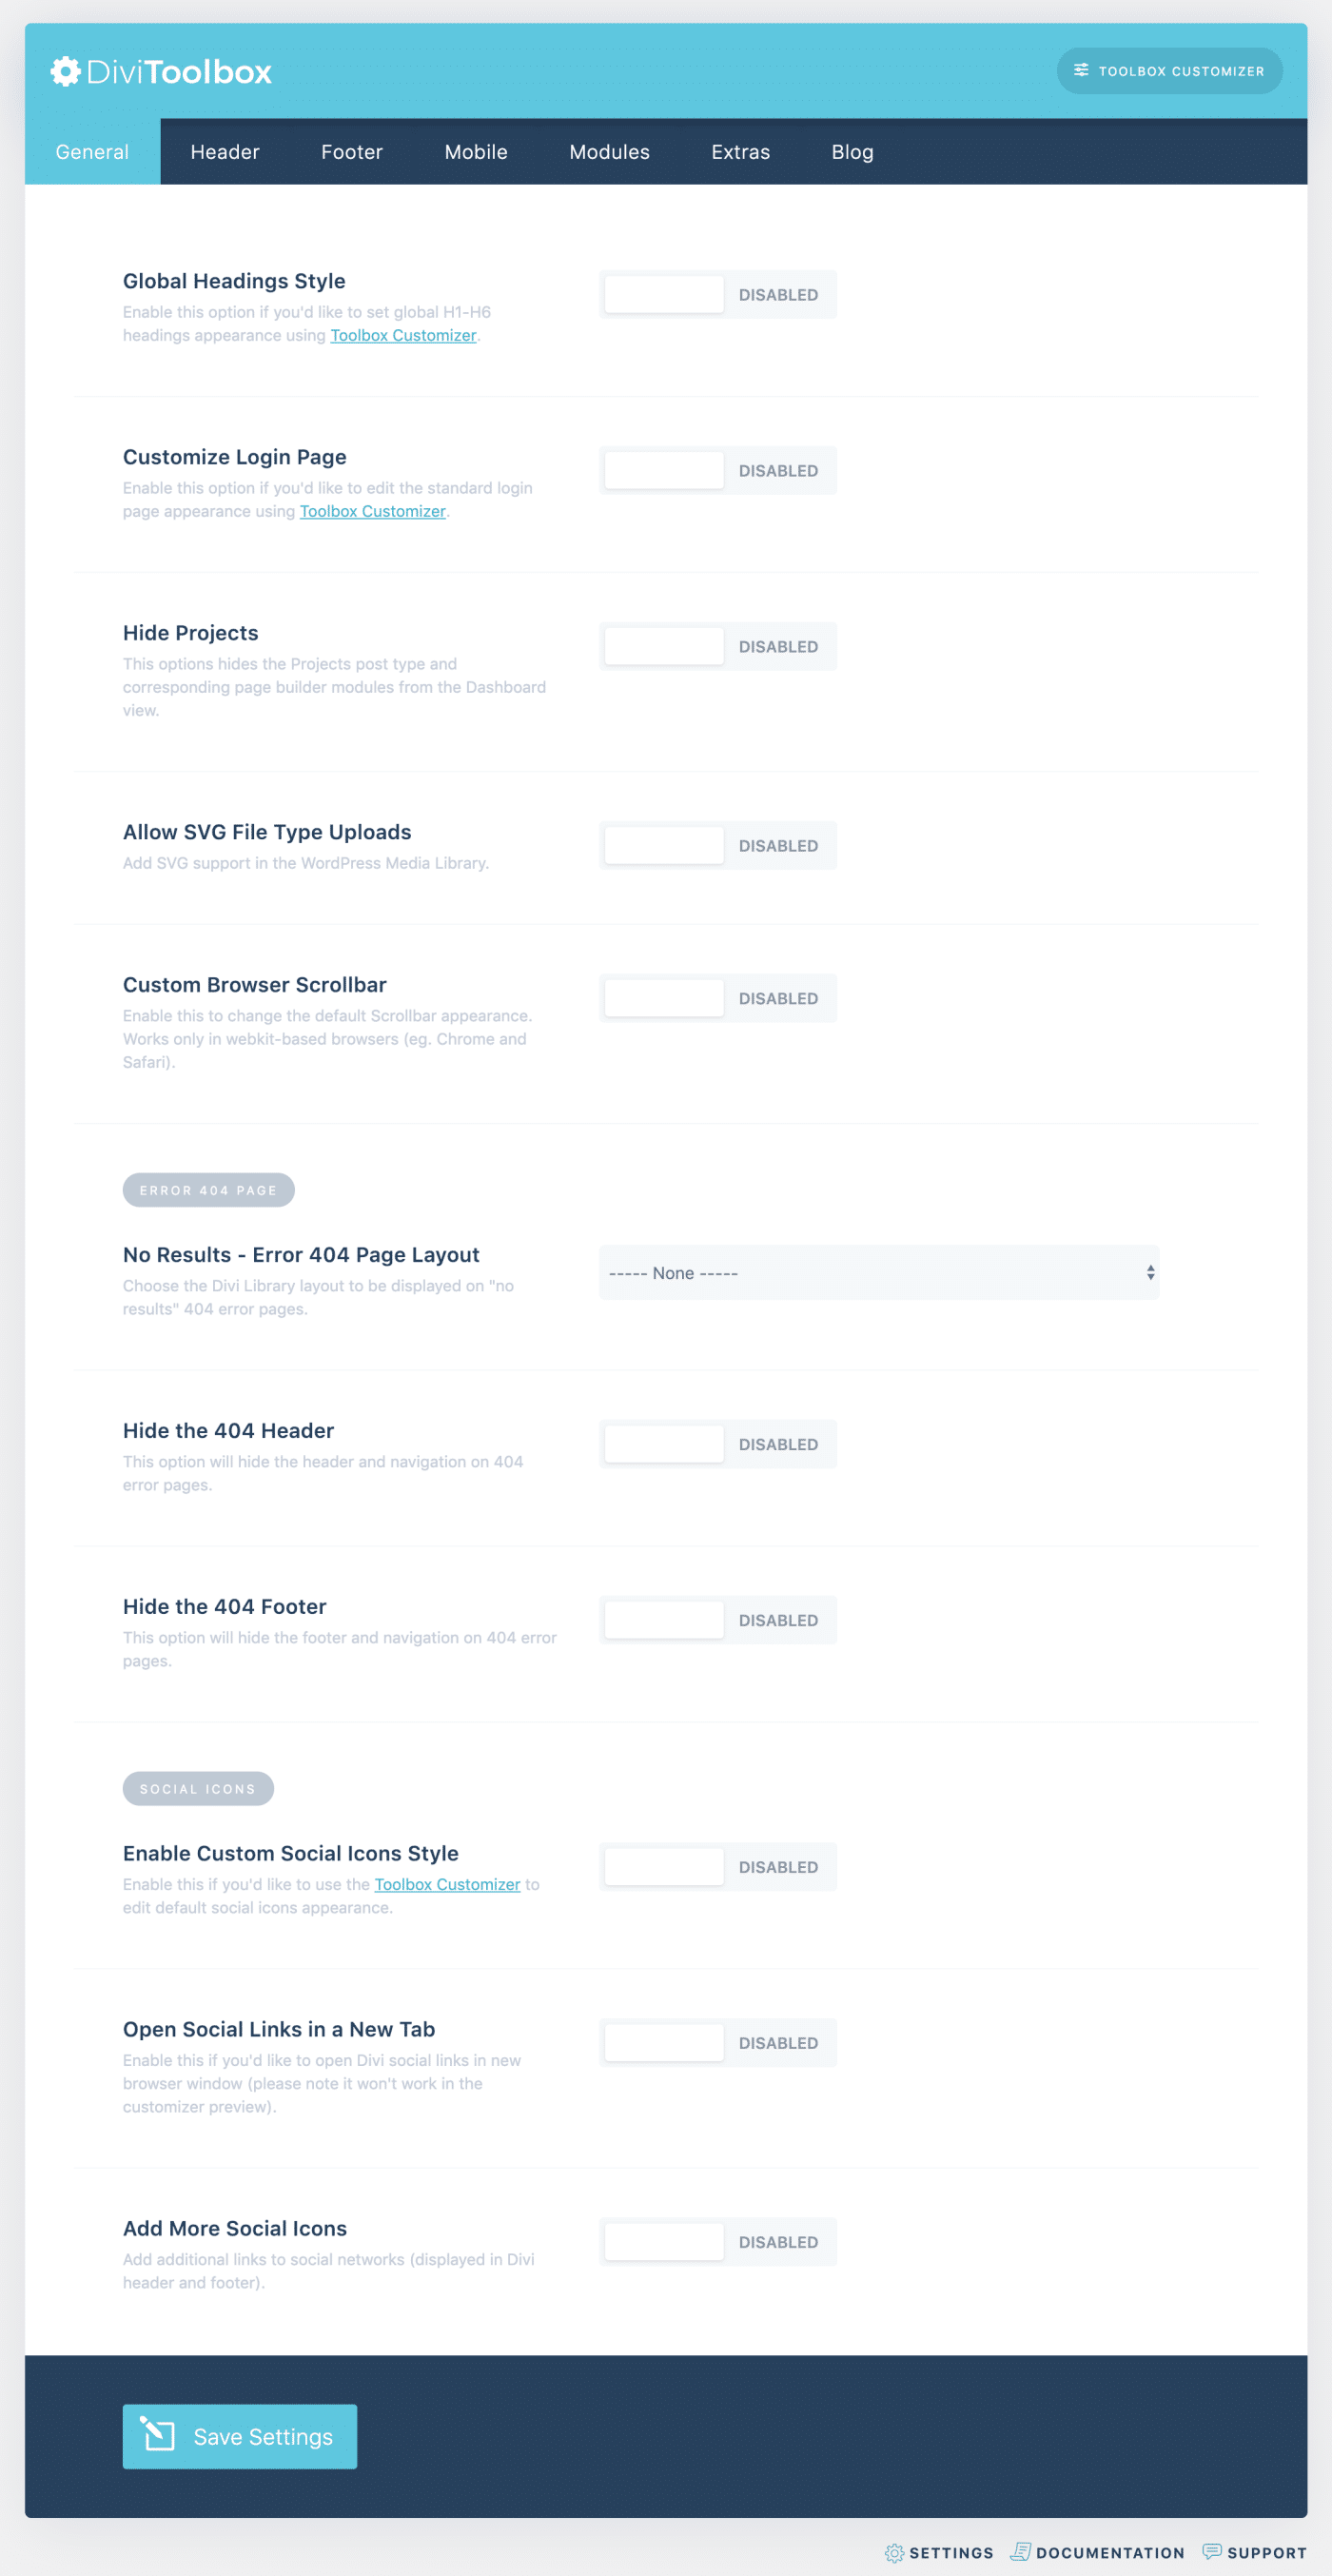This screenshot has width=1332, height=2576.
Task: Click the Save Settings button
Action: coord(240,2436)
